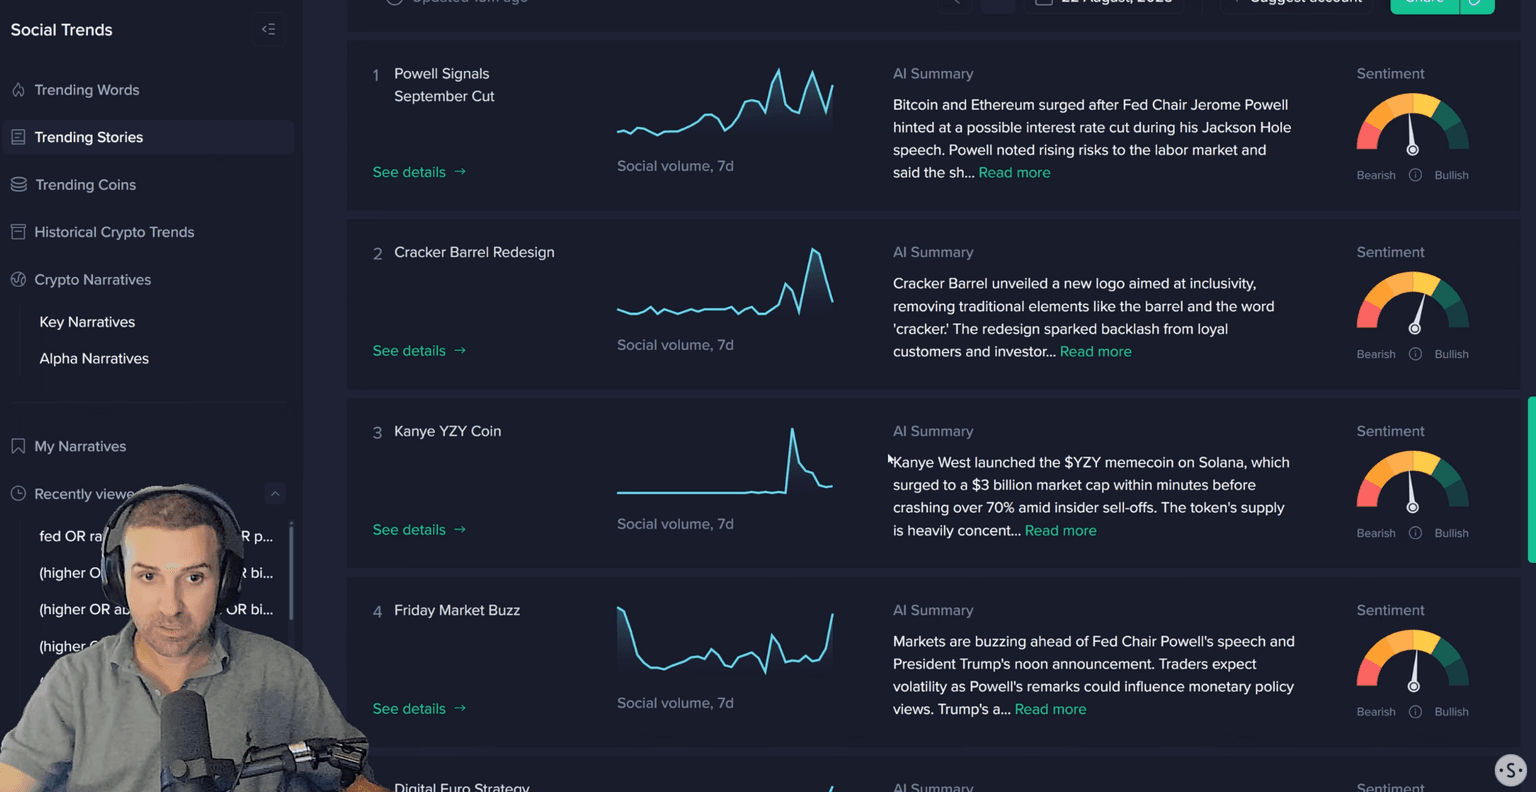Click See details for Friday Market Buzz
The width and height of the screenshot is (1536, 792).
[418, 709]
